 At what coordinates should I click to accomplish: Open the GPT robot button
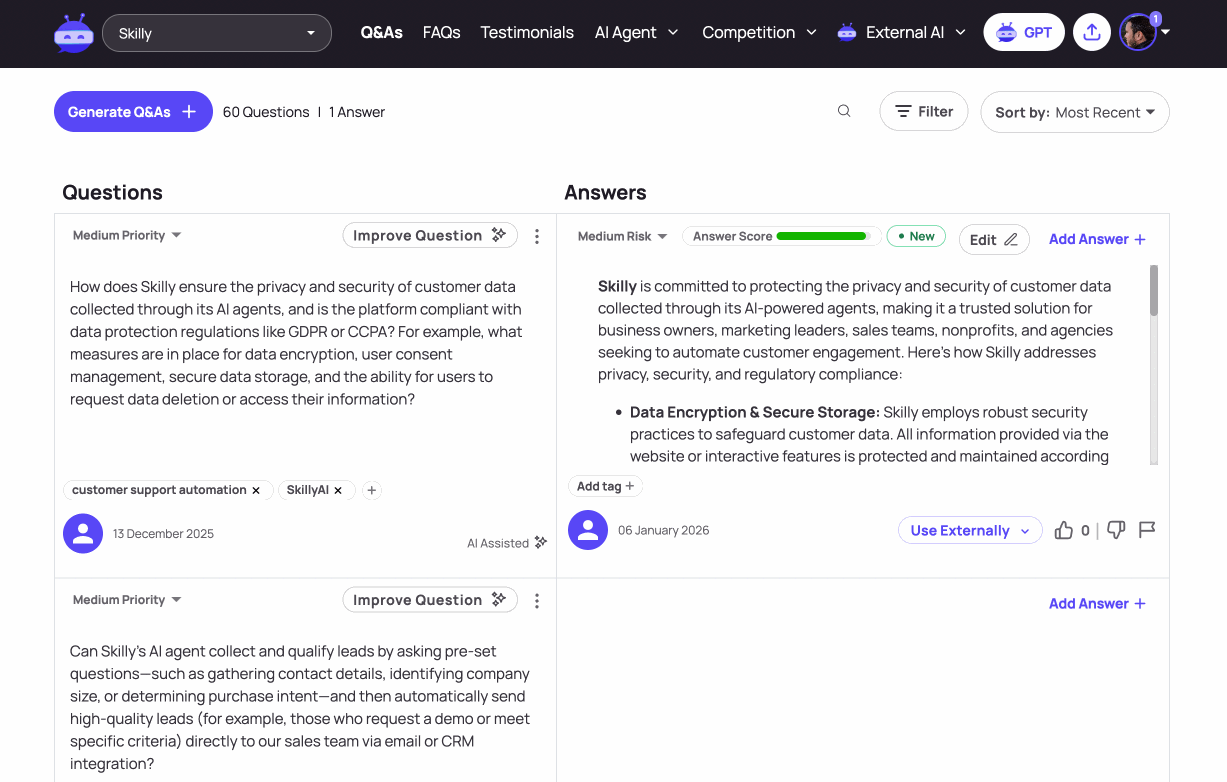(1024, 32)
